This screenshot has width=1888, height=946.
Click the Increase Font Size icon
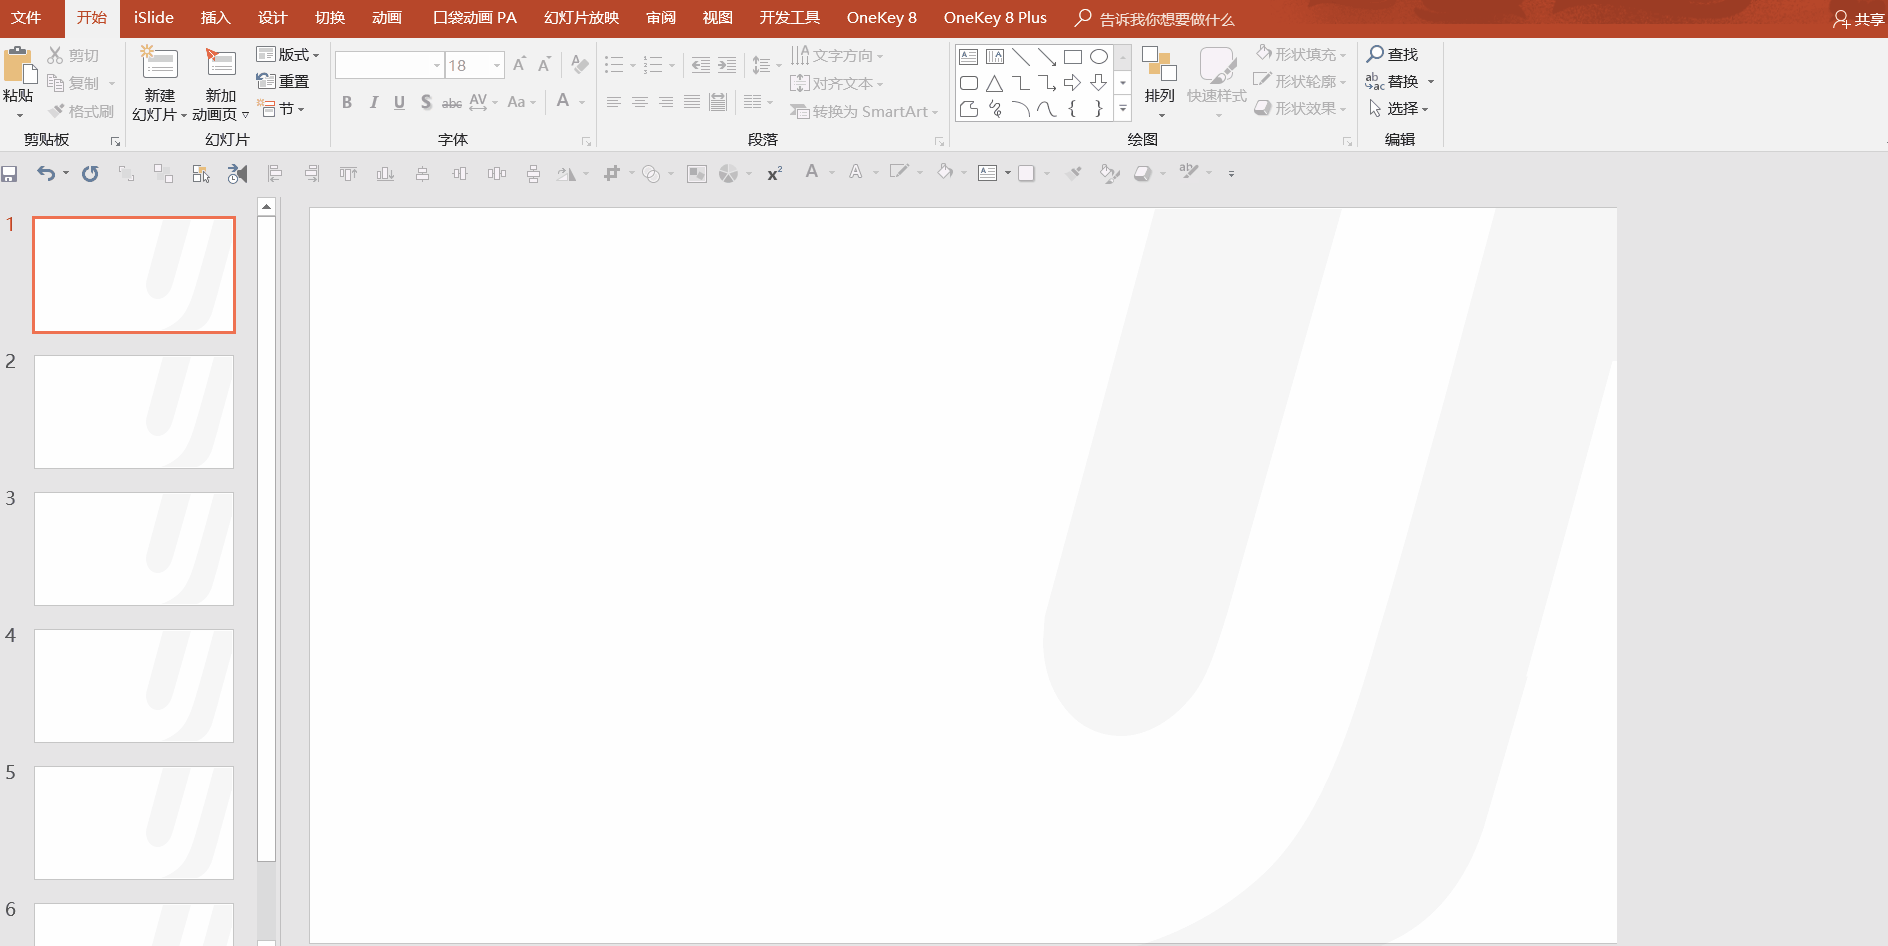click(x=519, y=65)
